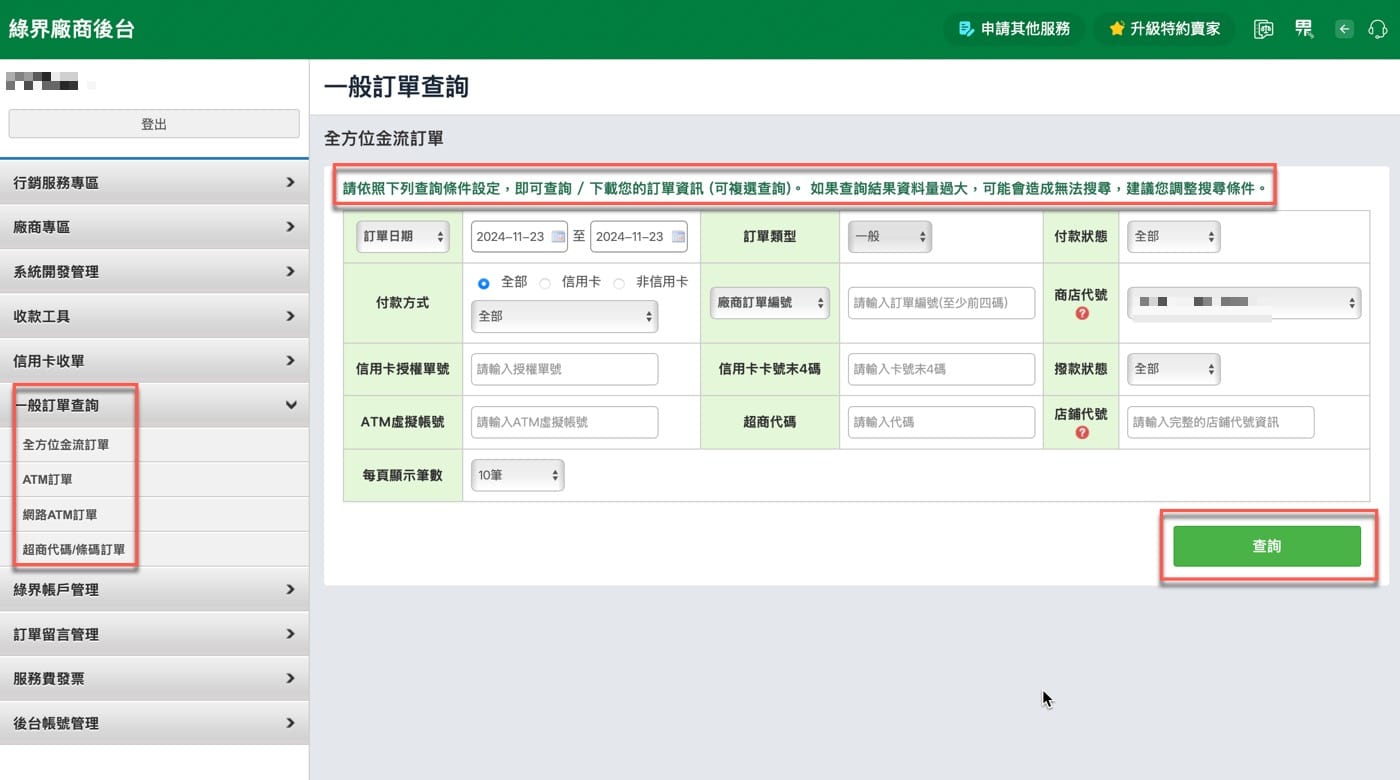Open the 訂單日期 type dropdown
Image resolution: width=1400 pixels, height=780 pixels.
click(403, 237)
